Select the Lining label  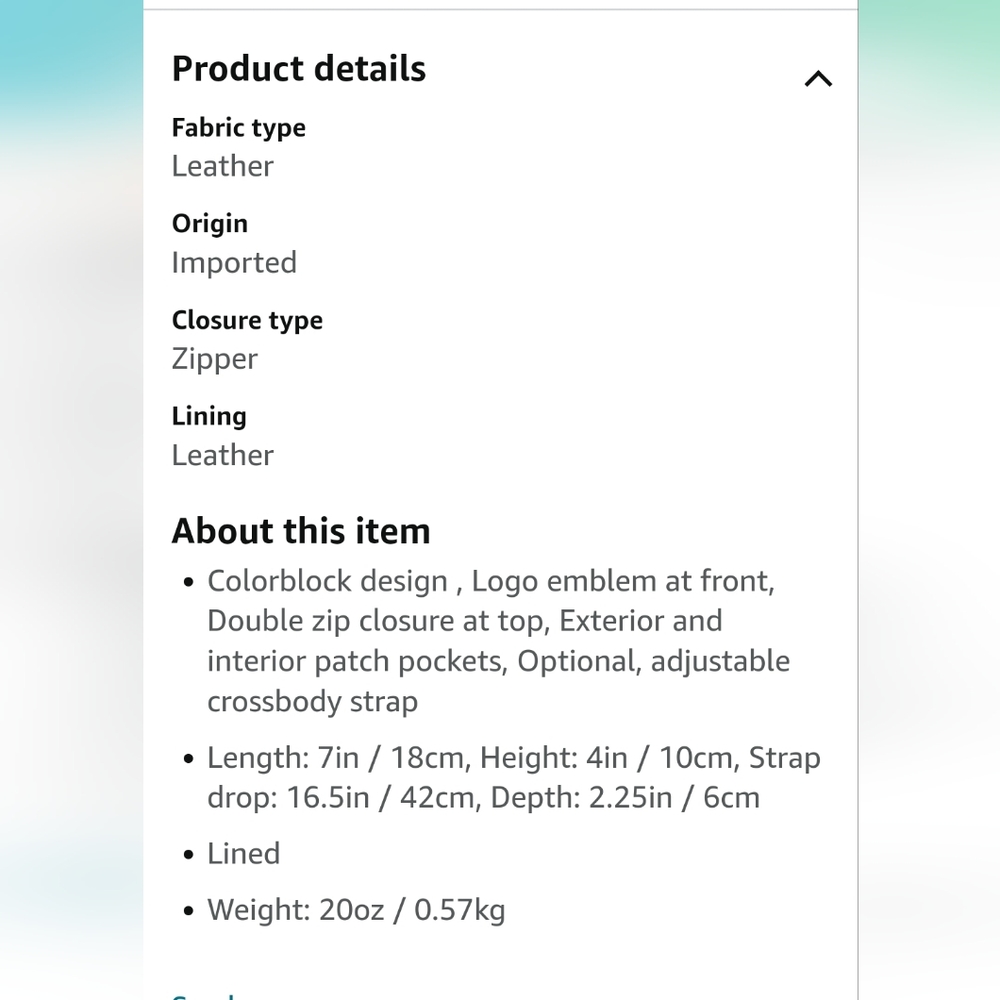pos(209,416)
